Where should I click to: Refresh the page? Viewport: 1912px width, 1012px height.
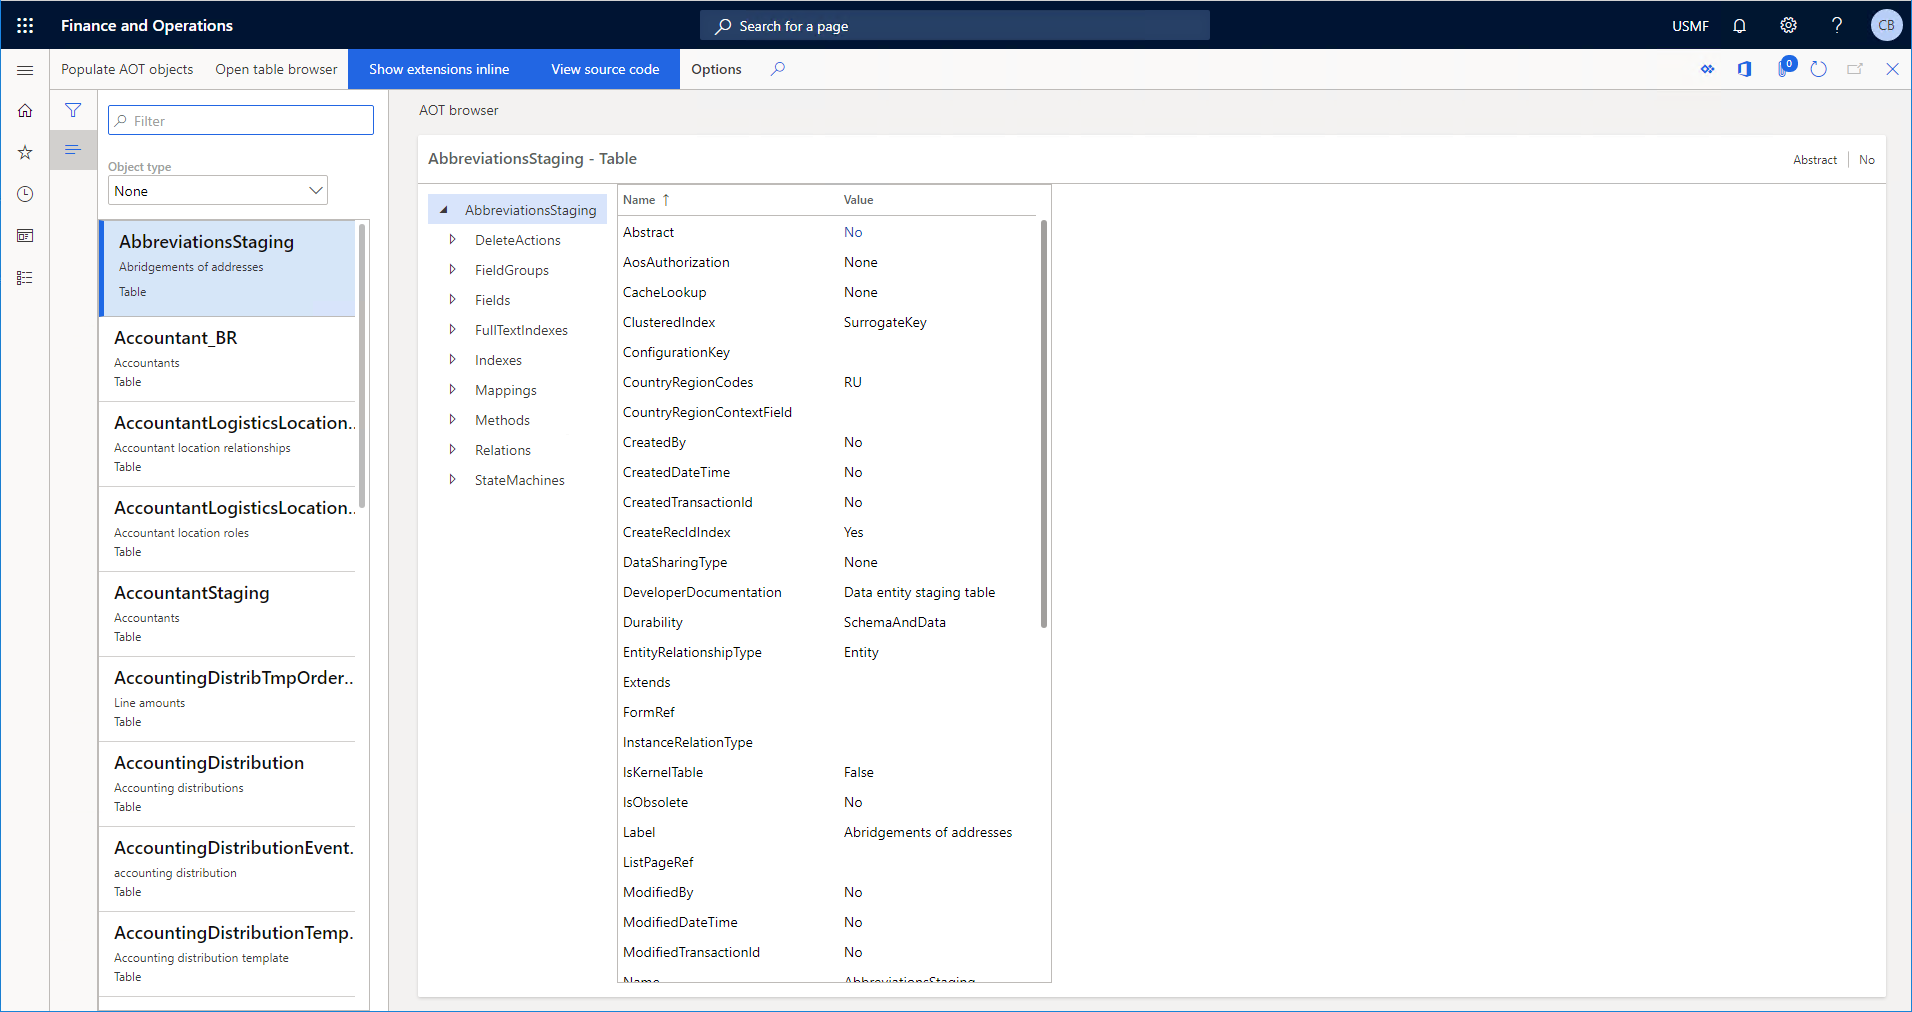[1819, 69]
